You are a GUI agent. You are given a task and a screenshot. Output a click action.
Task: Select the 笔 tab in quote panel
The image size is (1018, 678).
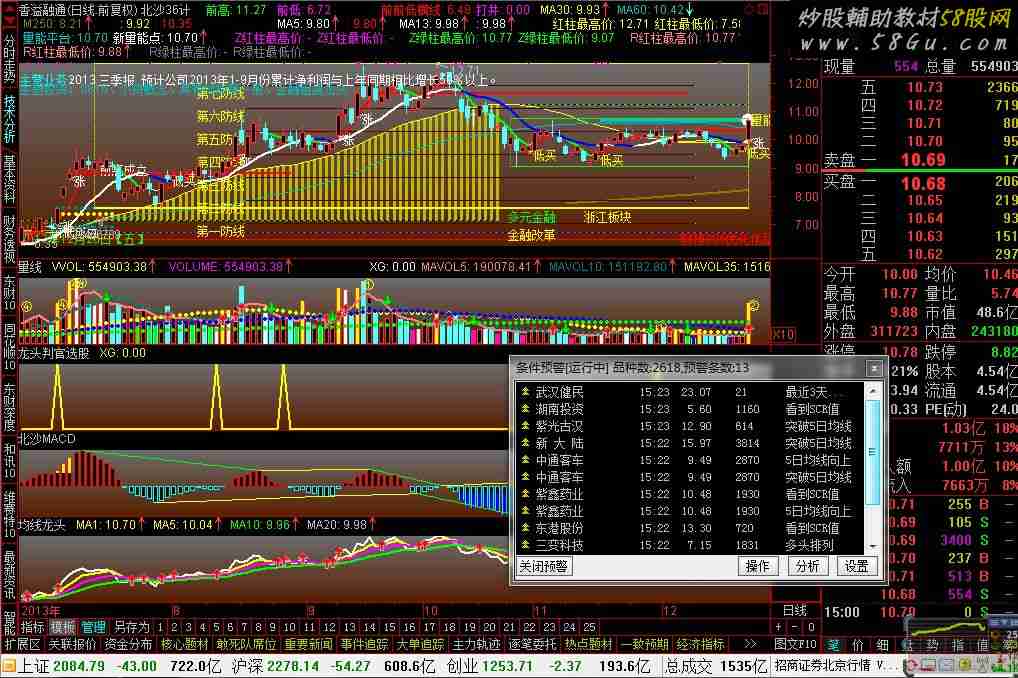coord(833,645)
